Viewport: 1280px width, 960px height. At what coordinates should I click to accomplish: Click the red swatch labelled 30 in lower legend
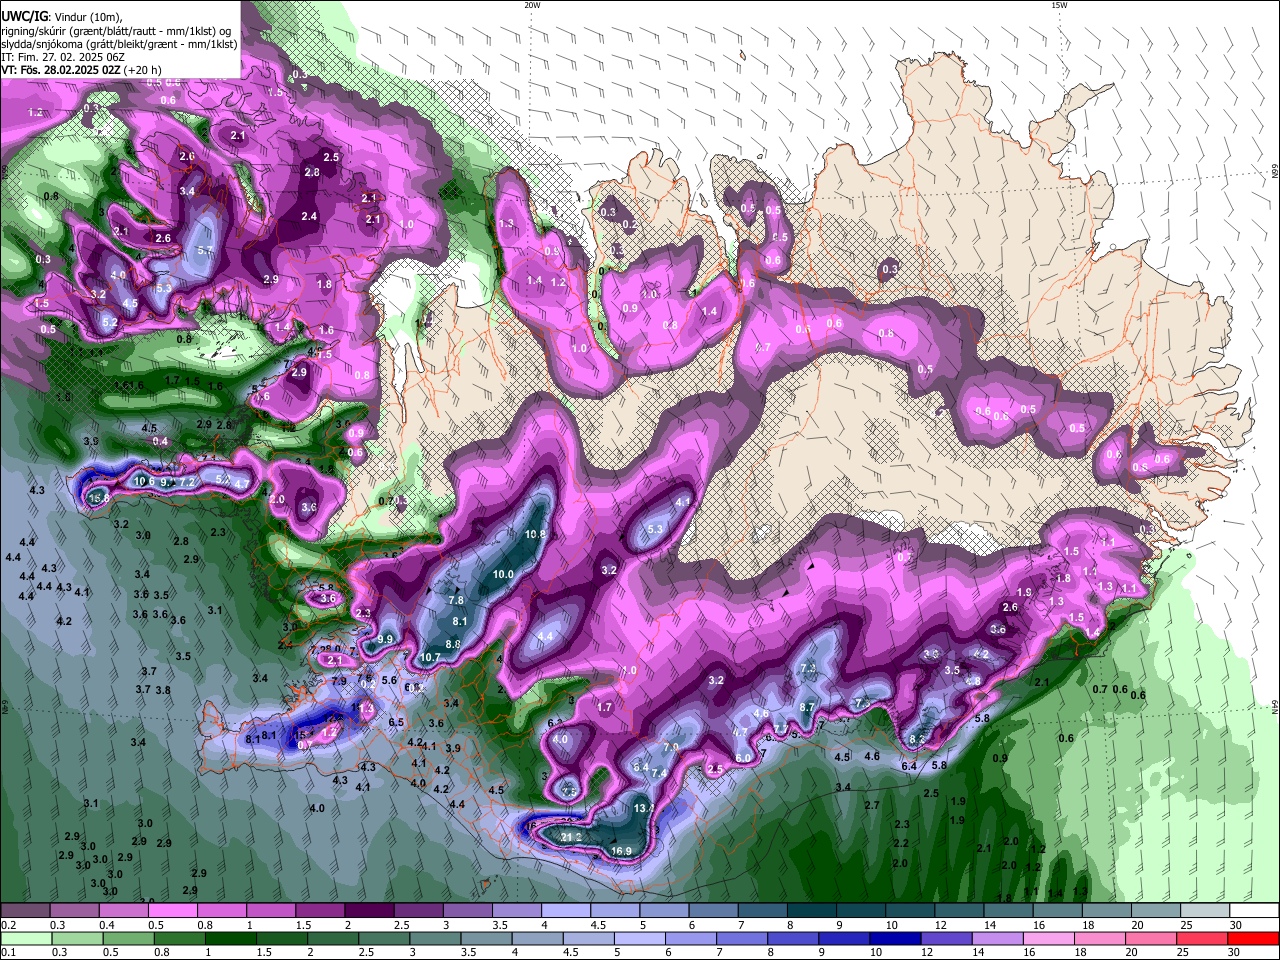pyautogui.click(x=1254, y=939)
